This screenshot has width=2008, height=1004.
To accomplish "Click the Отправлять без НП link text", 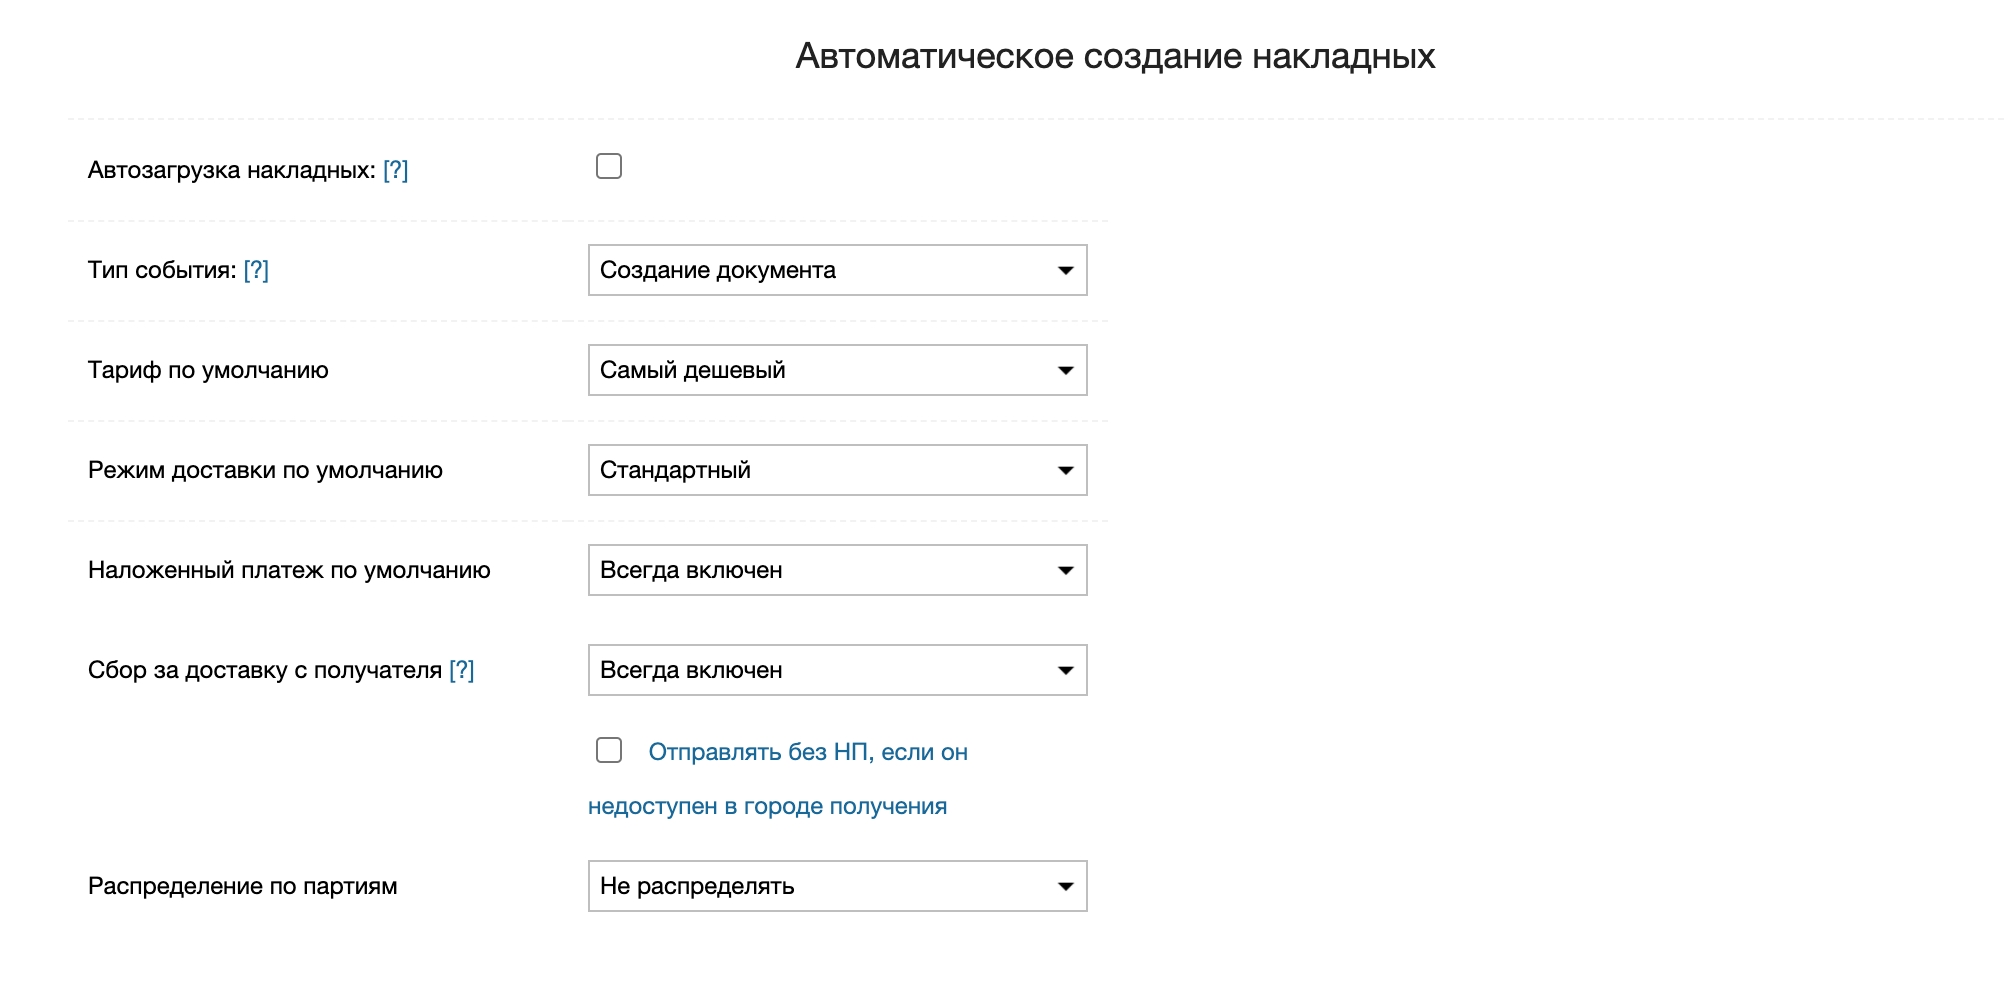I will (x=807, y=752).
